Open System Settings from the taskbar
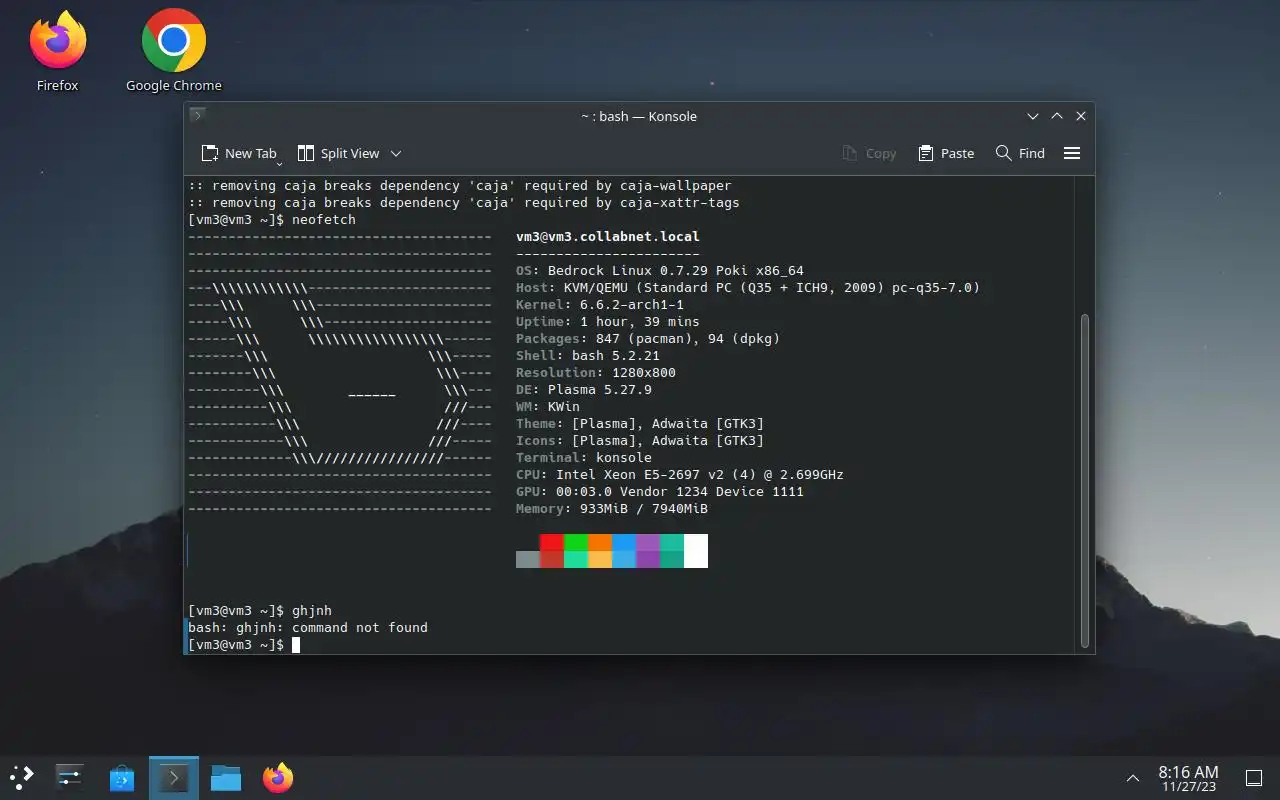1280x800 pixels. [70, 777]
